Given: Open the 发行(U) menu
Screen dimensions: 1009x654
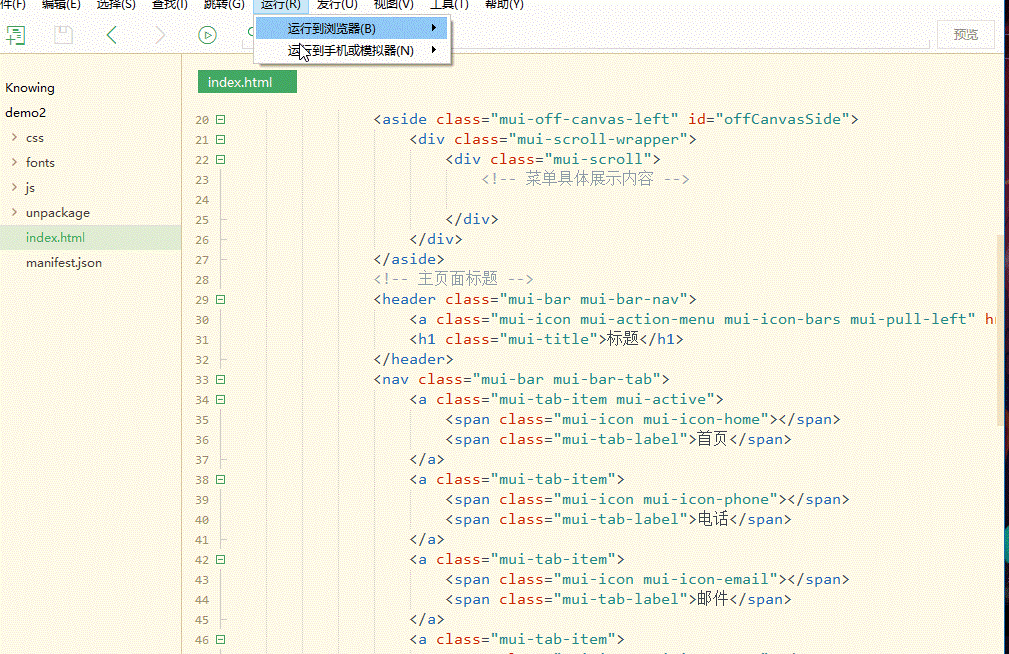Looking at the screenshot, I should coord(337,5).
